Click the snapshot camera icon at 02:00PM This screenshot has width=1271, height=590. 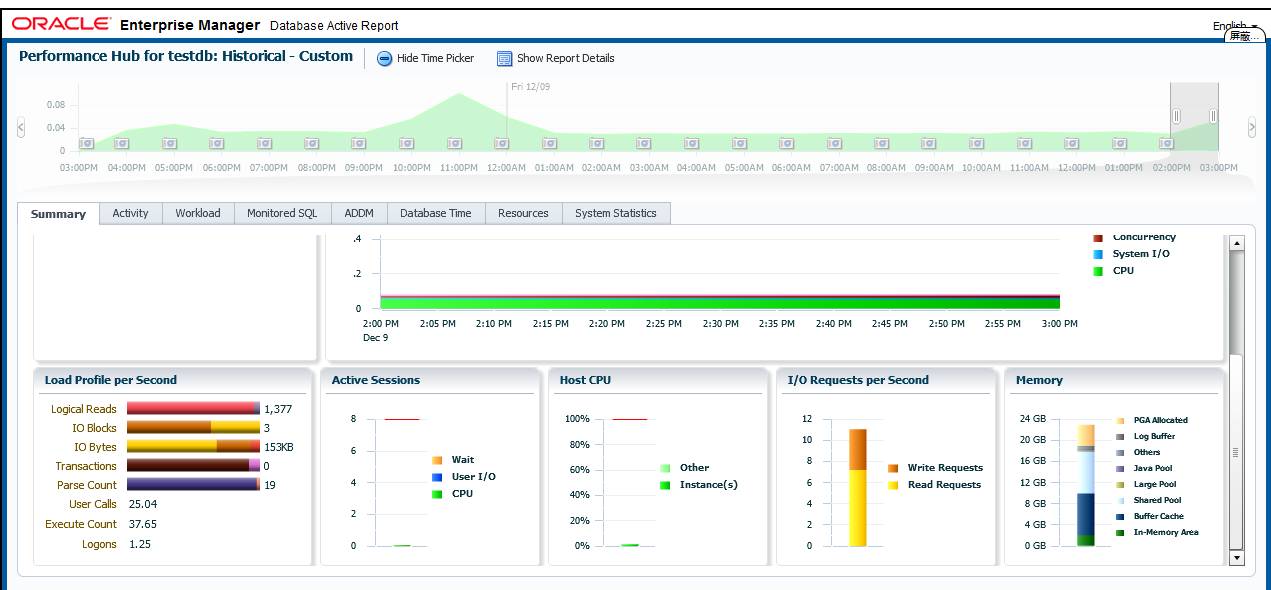click(x=1166, y=144)
